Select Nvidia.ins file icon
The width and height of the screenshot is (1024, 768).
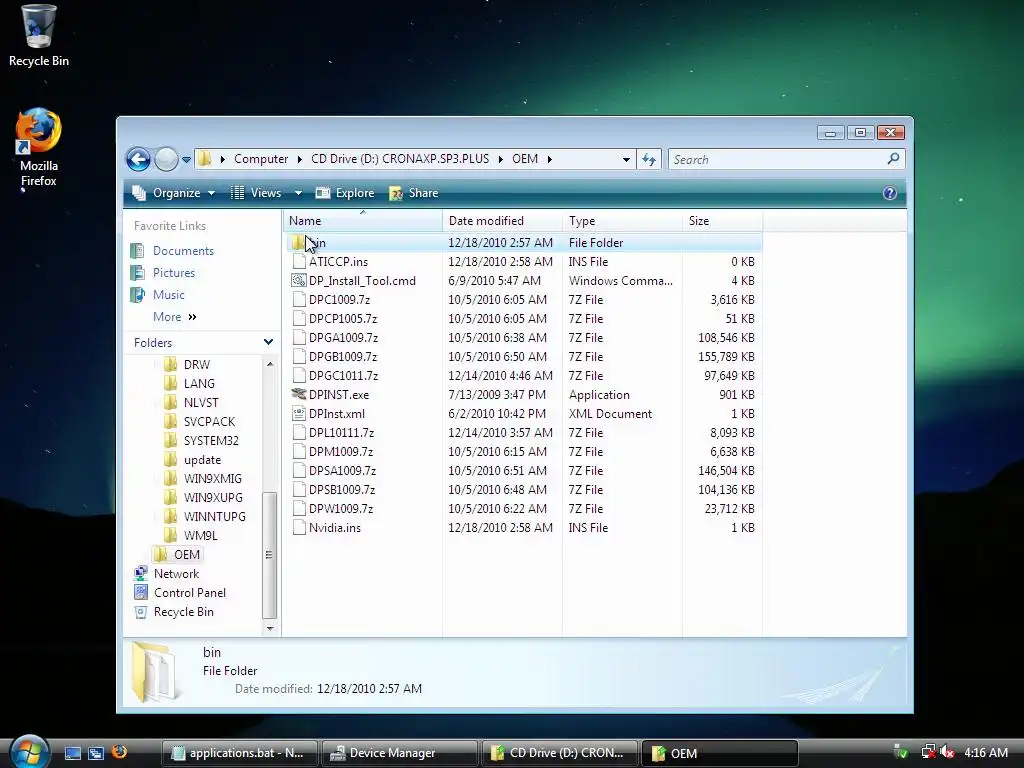click(298, 528)
